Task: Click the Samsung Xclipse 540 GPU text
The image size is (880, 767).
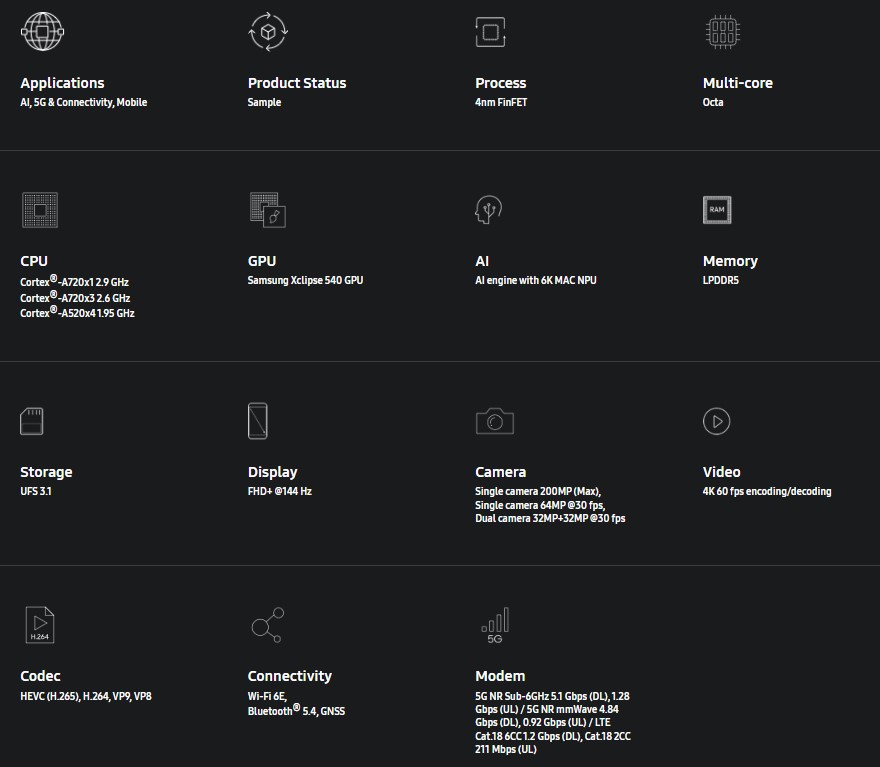Action: tap(305, 280)
